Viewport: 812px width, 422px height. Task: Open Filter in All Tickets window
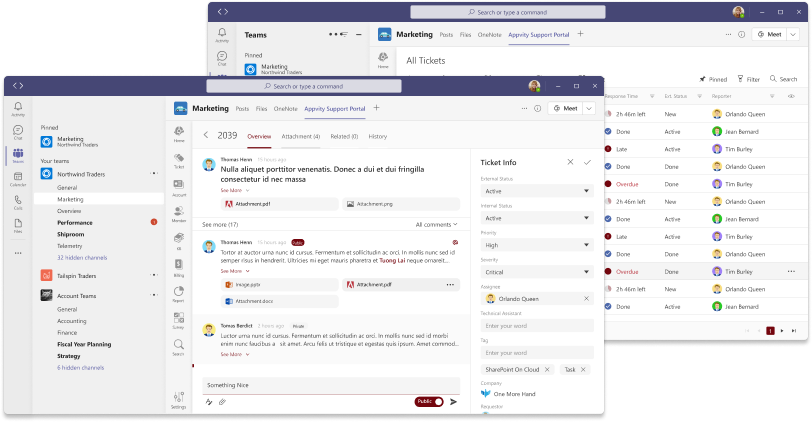click(x=749, y=79)
